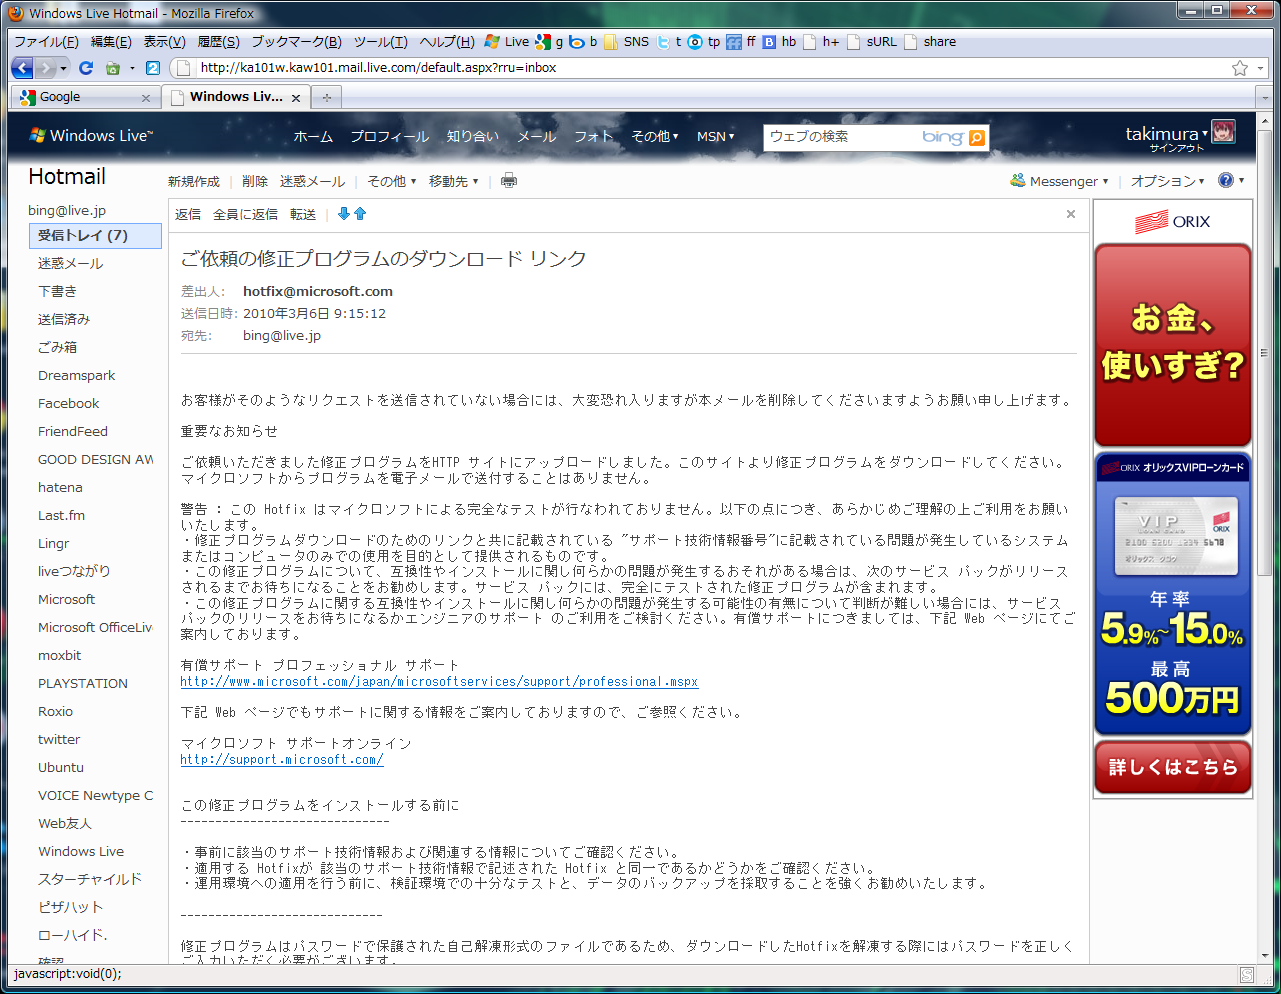Screen dimensions: 1281x994
Task: Open the SNS bookmark folder
Action: [626, 42]
